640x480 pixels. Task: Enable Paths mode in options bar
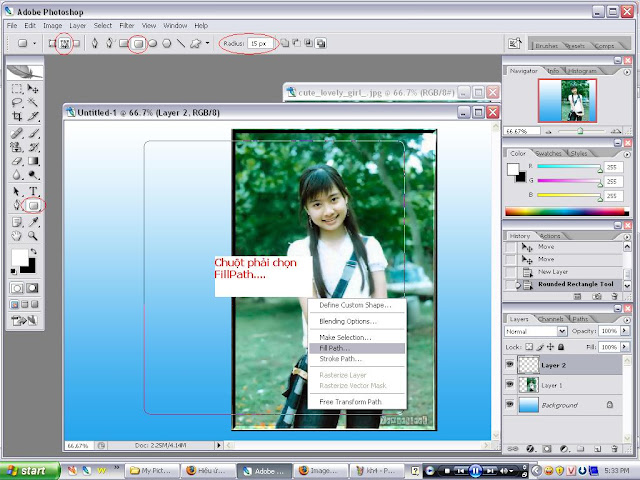64,43
